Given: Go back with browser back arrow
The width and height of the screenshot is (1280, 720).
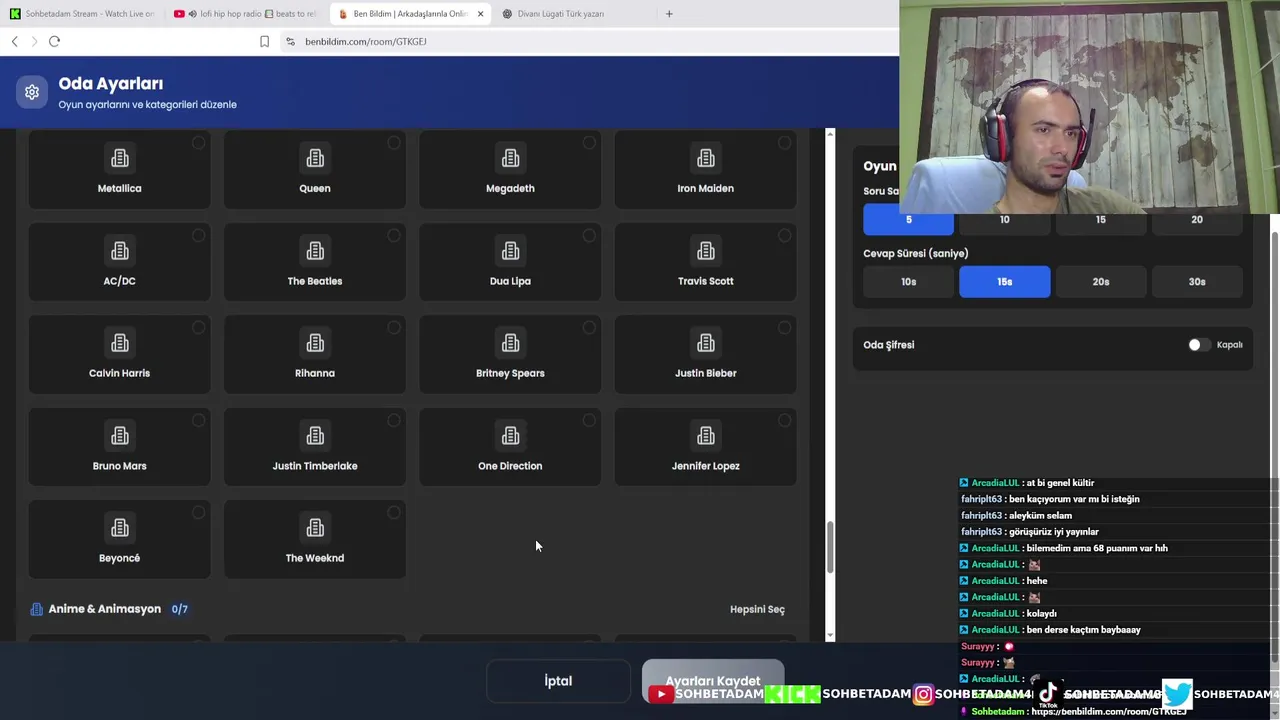Looking at the screenshot, I should click(14, 41).
